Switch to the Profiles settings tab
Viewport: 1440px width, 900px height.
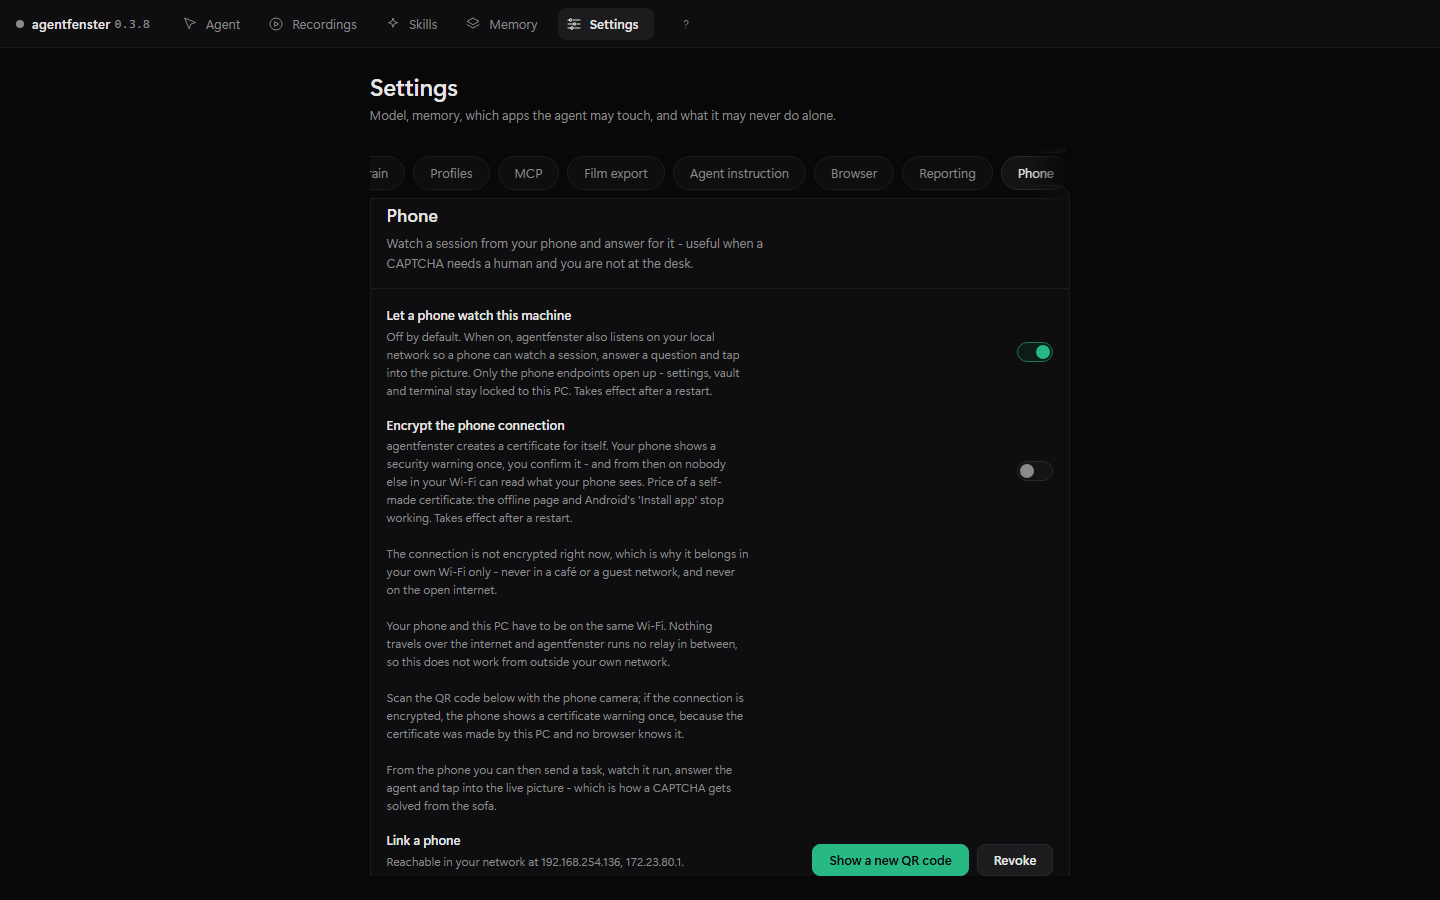451,173
